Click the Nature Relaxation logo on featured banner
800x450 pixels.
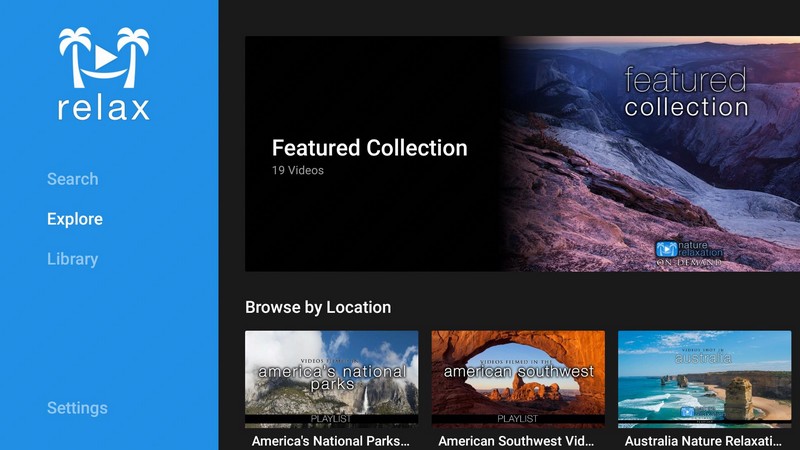pos(690,252)
